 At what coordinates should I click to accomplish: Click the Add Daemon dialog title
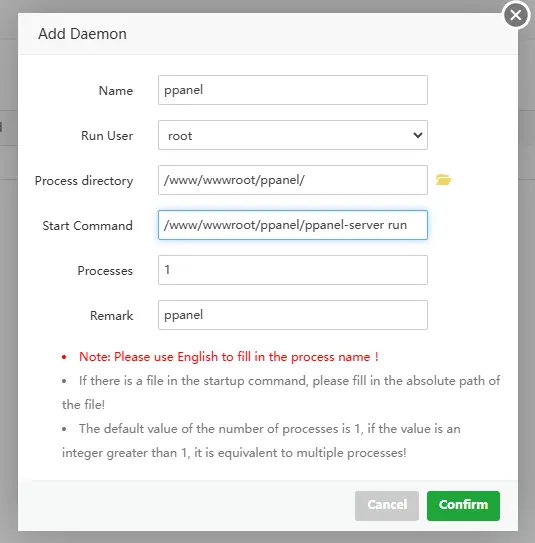pos(82,34)
